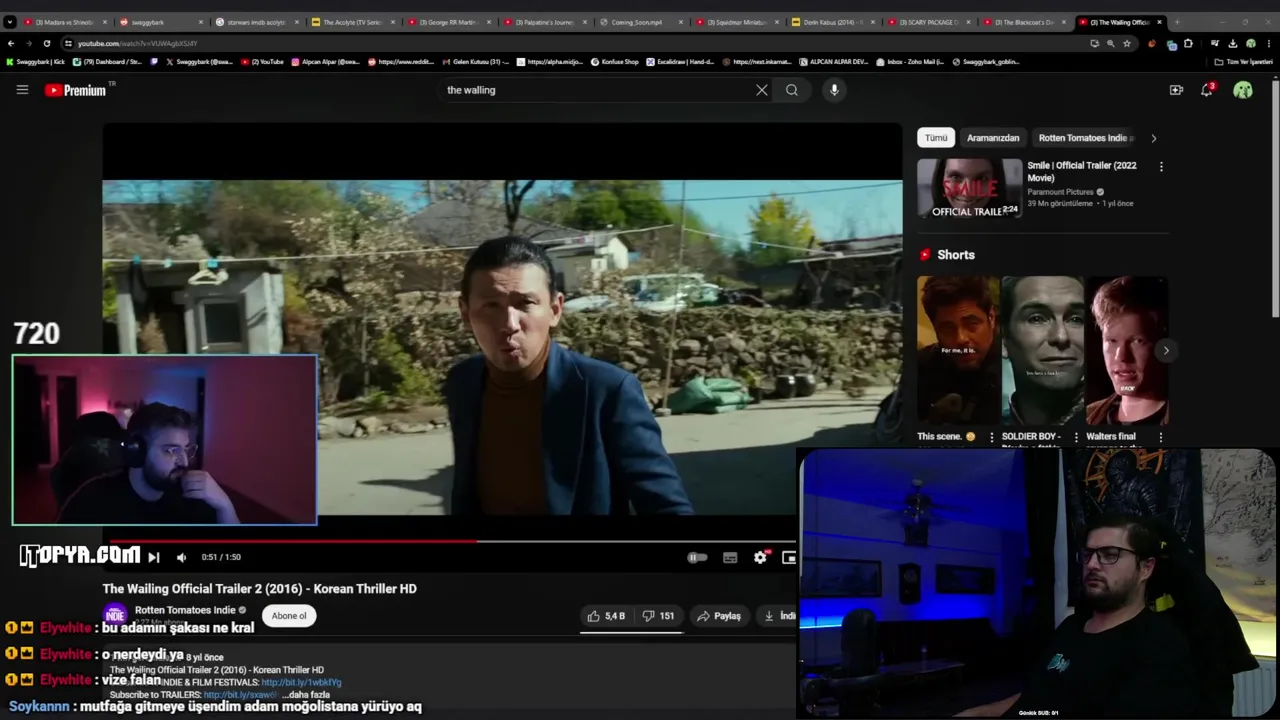1280x720 pixels.
Task: Dislike the video showing 151
Action: pos(659,616)
